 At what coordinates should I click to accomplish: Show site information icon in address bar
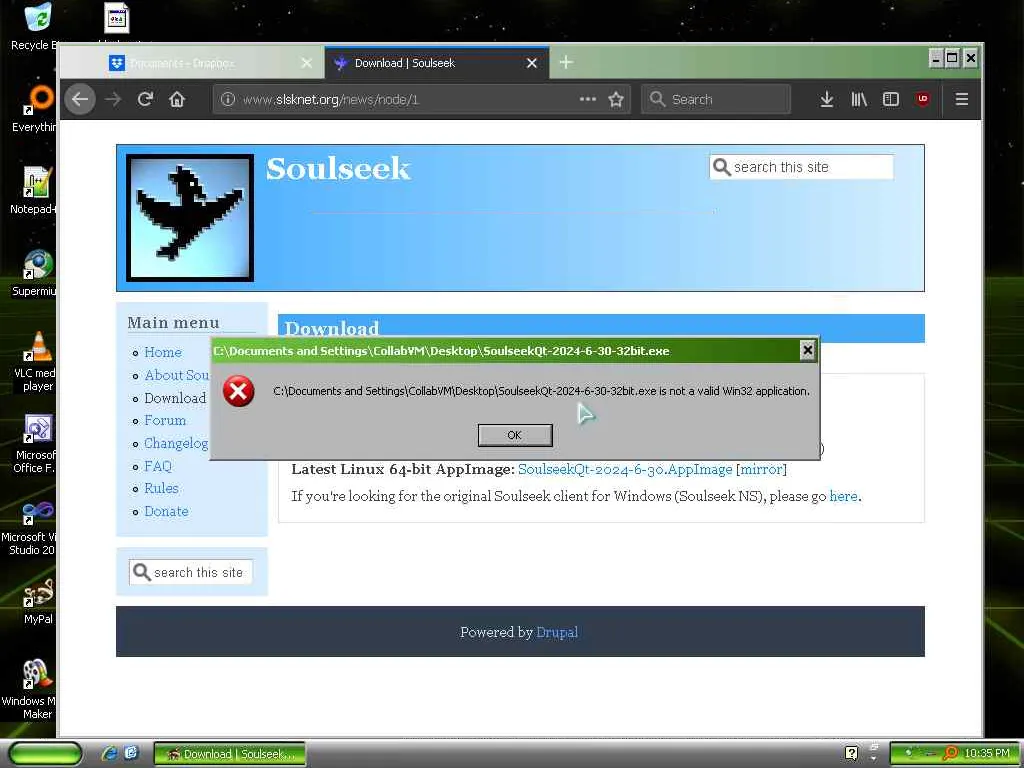click(227, 99)
